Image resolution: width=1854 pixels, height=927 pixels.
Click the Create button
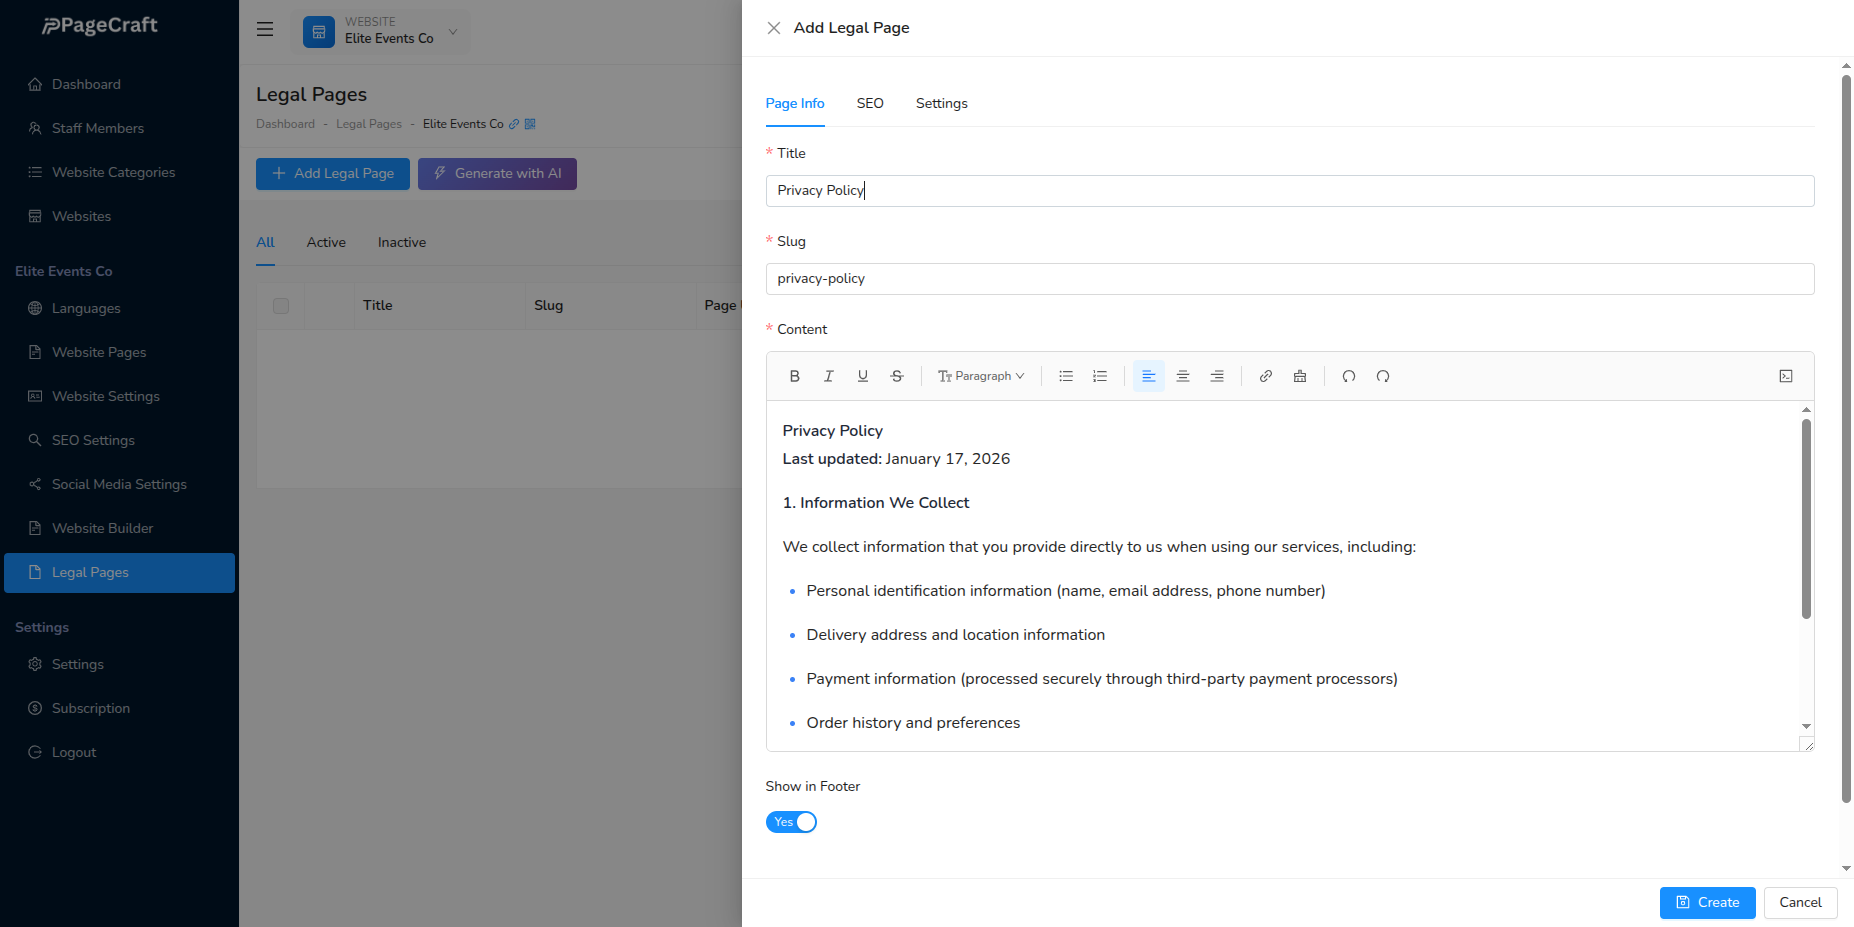coord(1707,902)
